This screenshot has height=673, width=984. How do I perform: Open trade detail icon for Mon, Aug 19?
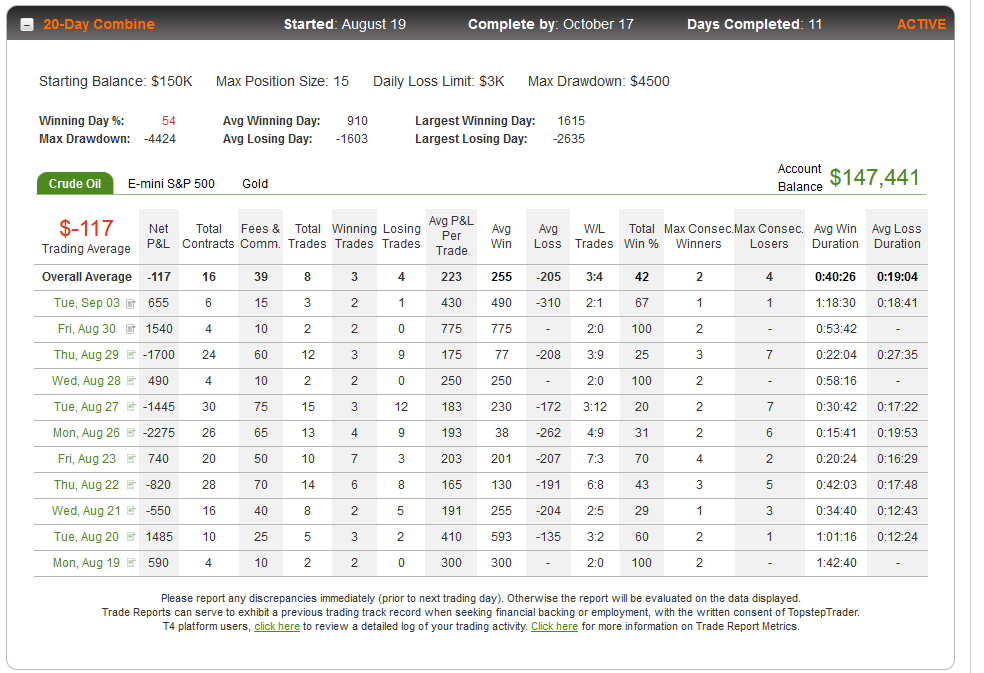(131, 563)
